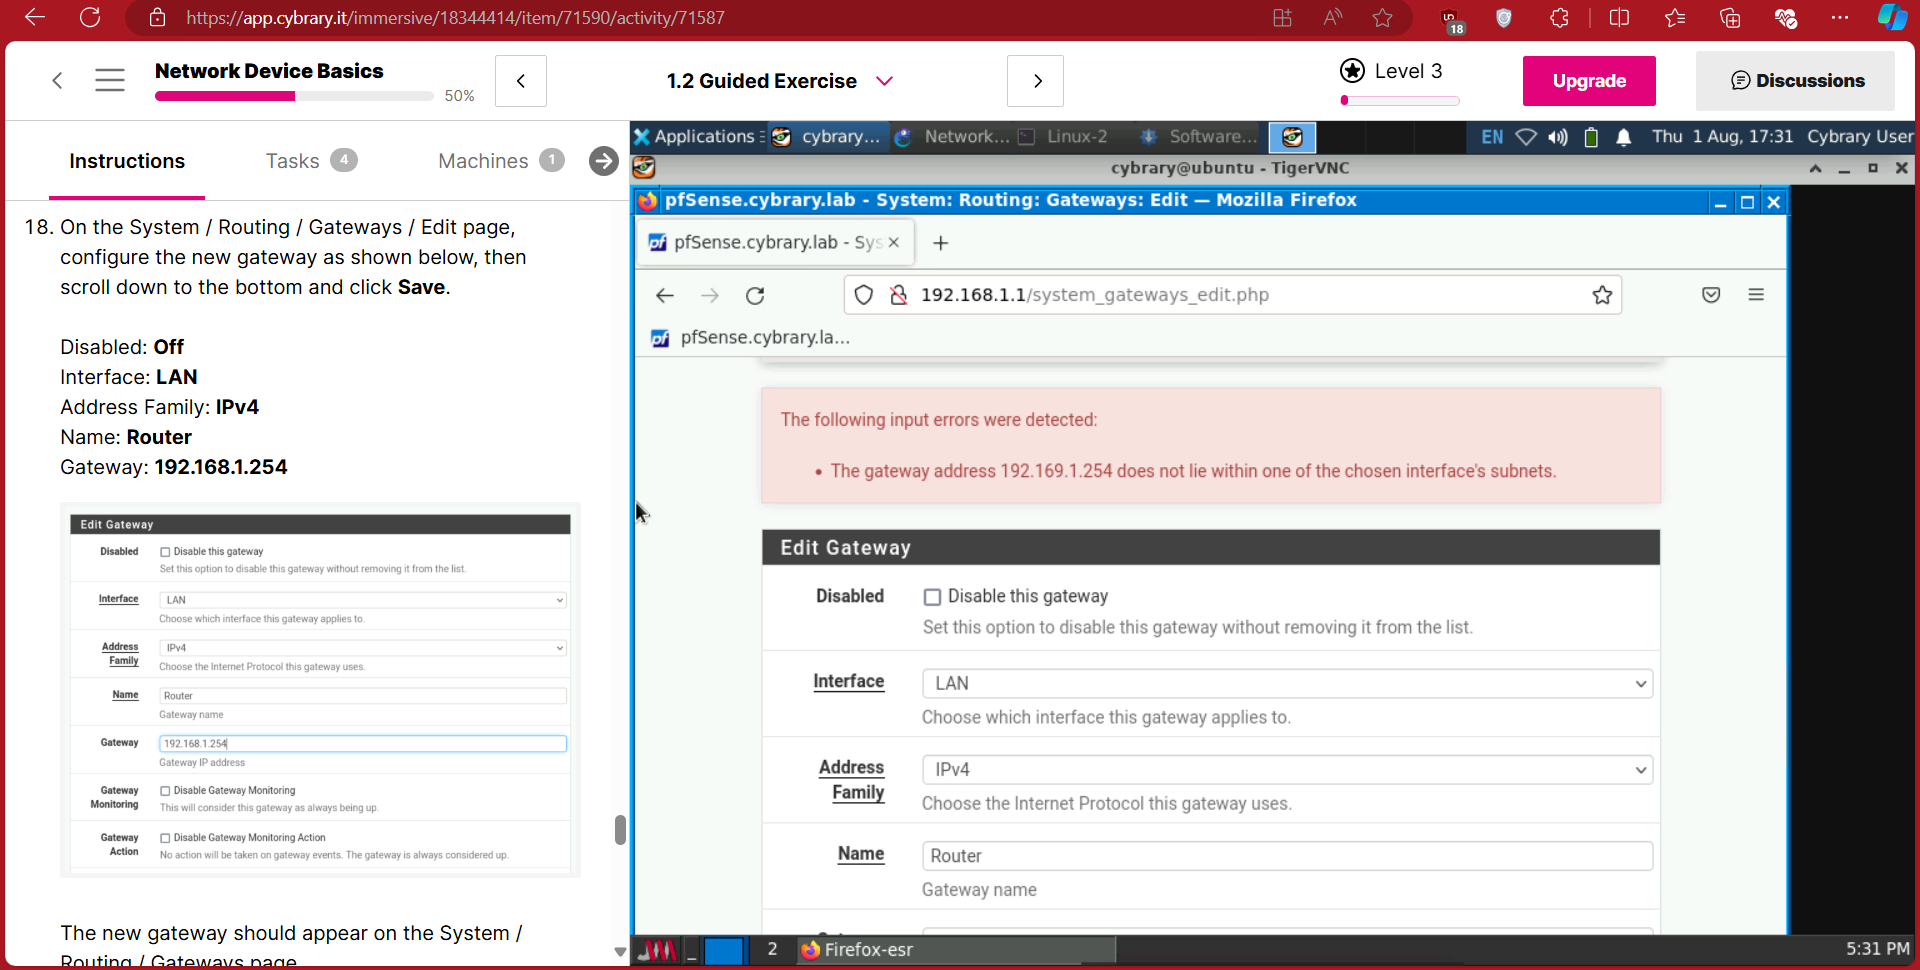Toggle the Disable this gateway checkbox
The image size is (1920, 970).
click(x=932, y=597)
